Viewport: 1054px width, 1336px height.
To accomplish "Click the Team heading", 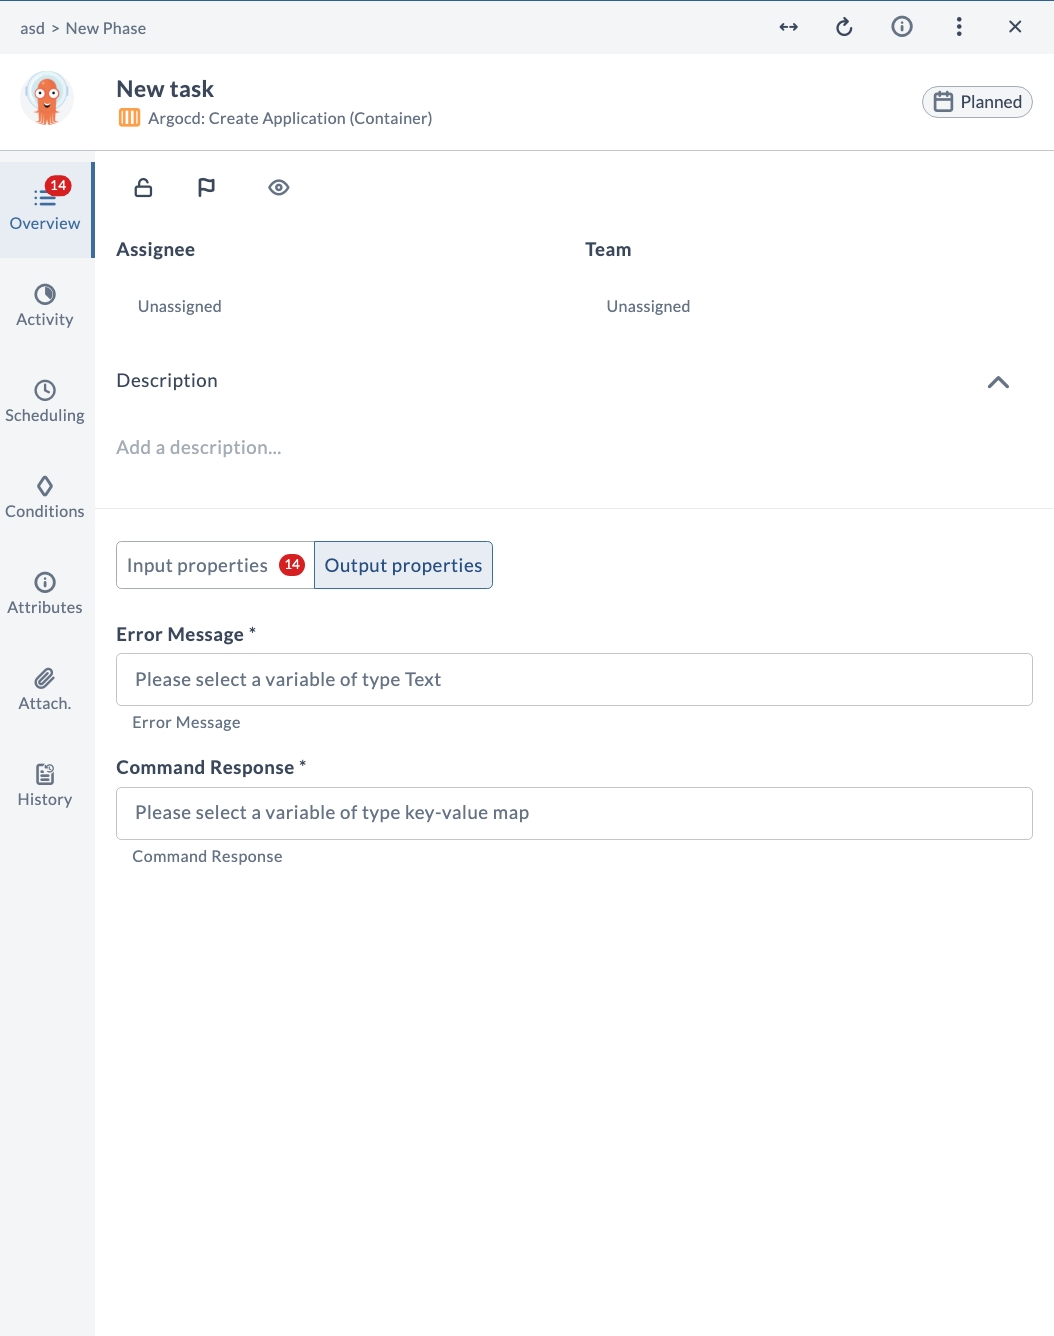I will click(608, 249).
